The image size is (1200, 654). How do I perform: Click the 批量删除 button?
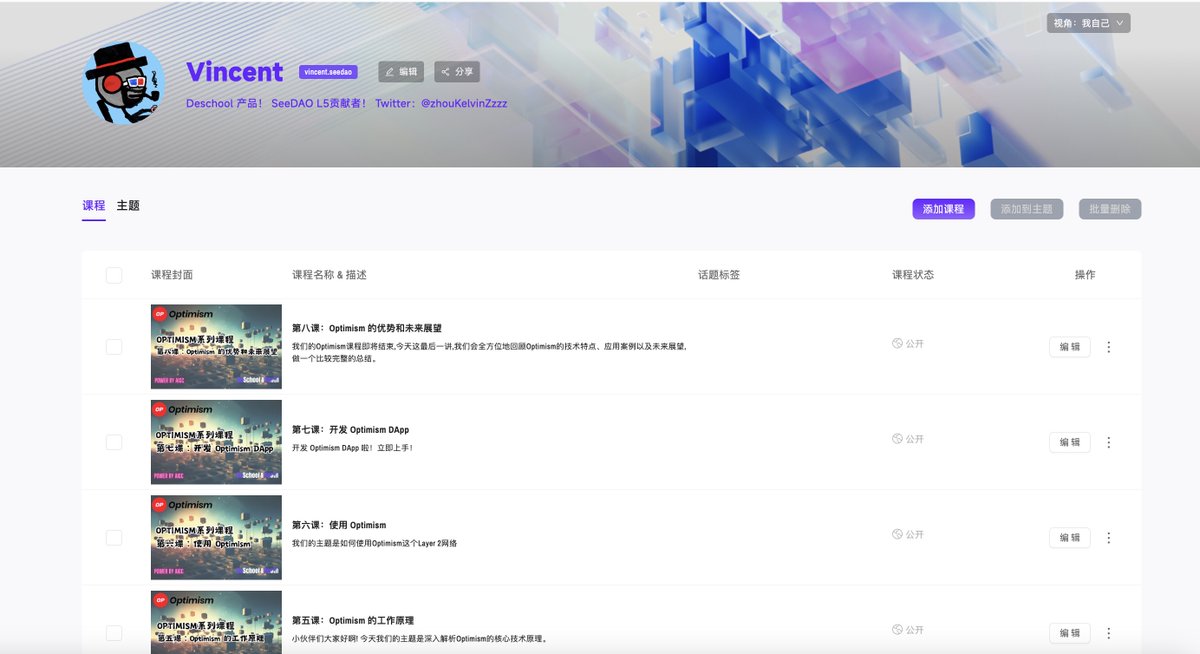1110,209
